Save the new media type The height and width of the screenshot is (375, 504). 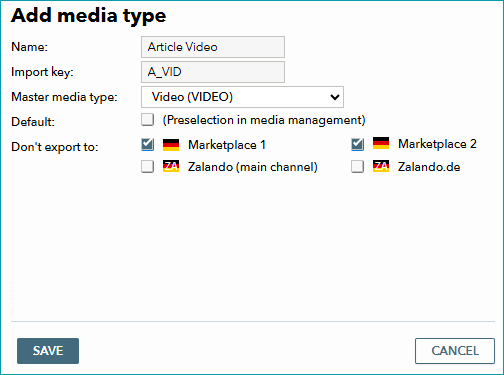[48, 351]
